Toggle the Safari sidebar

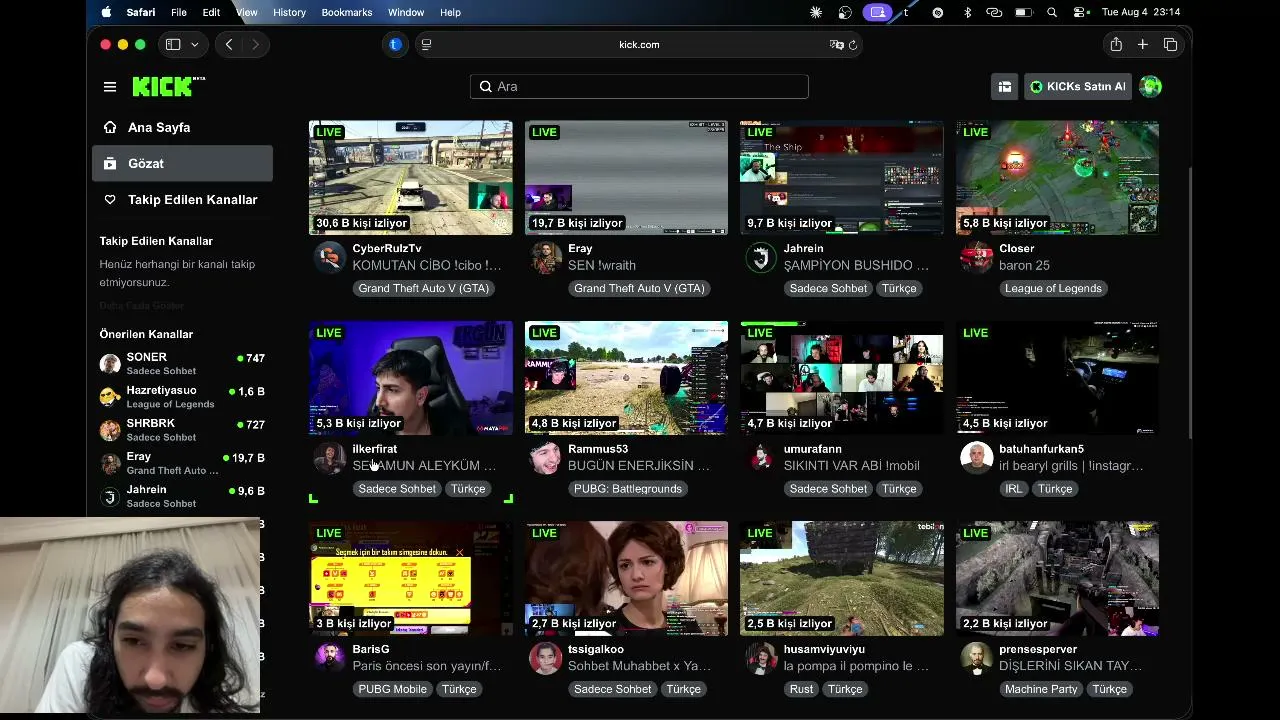pyautogui.click(x=173, y=44)
